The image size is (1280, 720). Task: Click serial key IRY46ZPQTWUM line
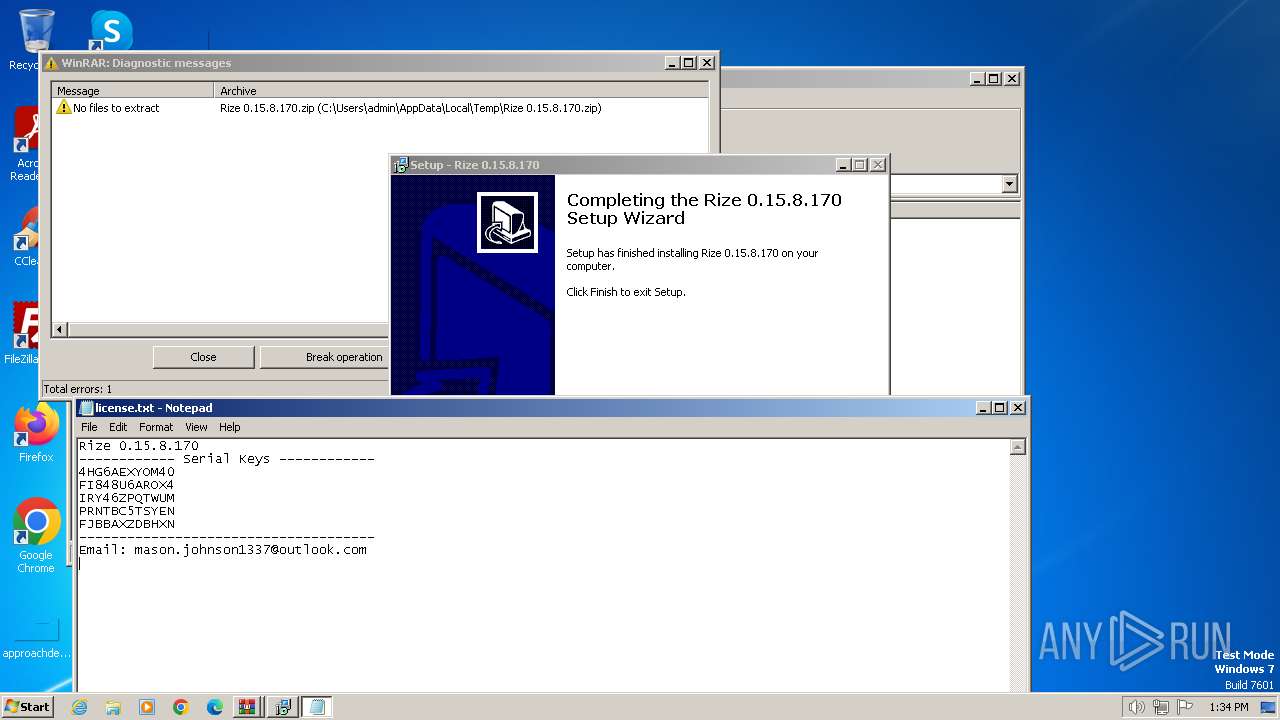[x=127, y=498]
